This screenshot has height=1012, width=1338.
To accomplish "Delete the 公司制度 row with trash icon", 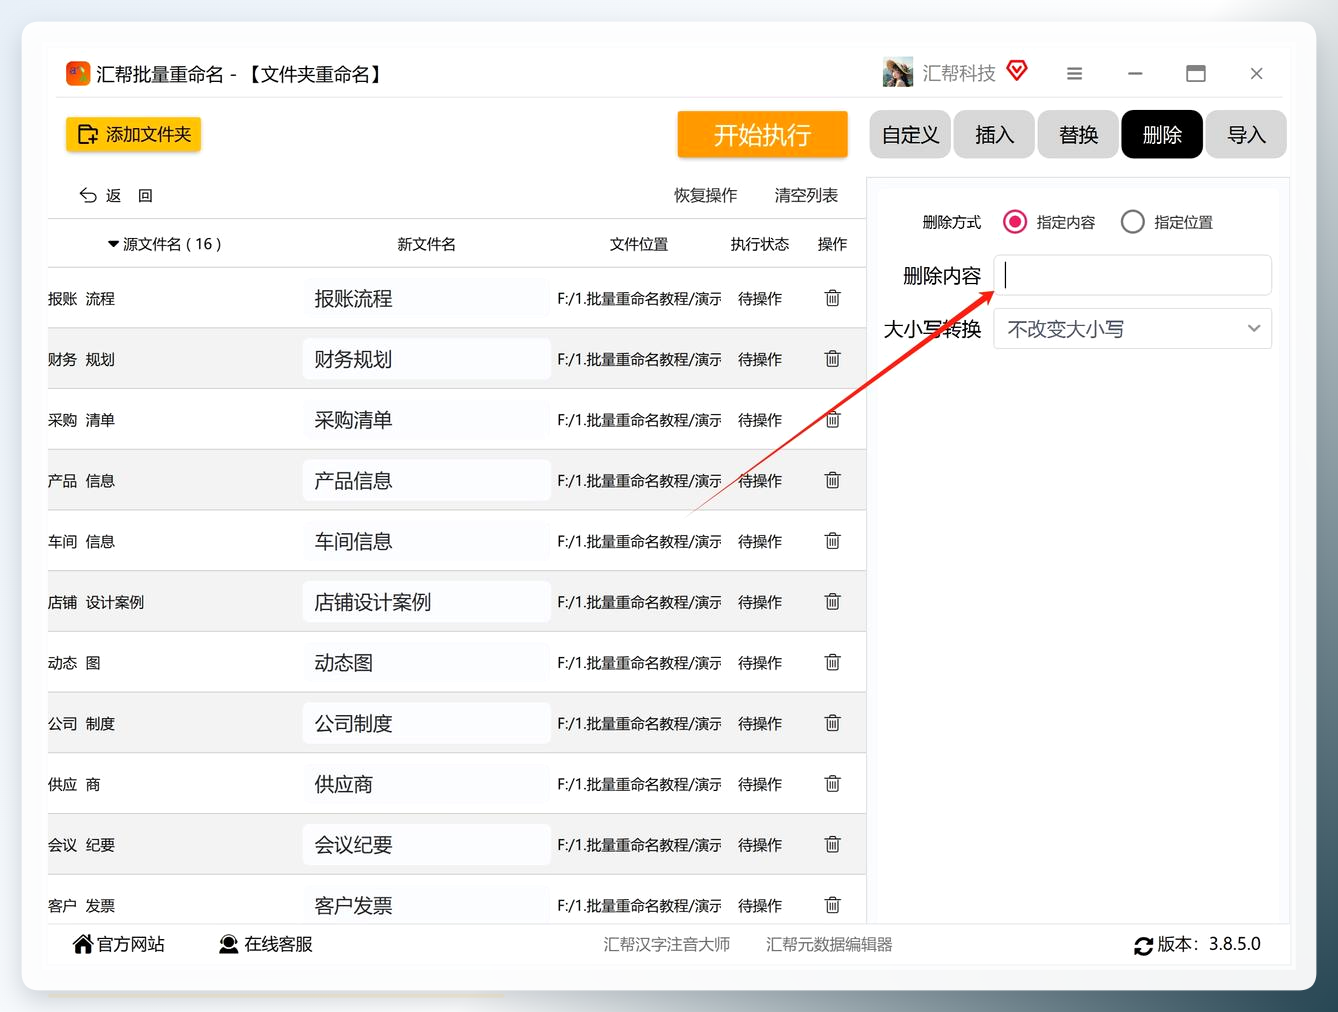I will pyautogui.click(x=832, y=723).
